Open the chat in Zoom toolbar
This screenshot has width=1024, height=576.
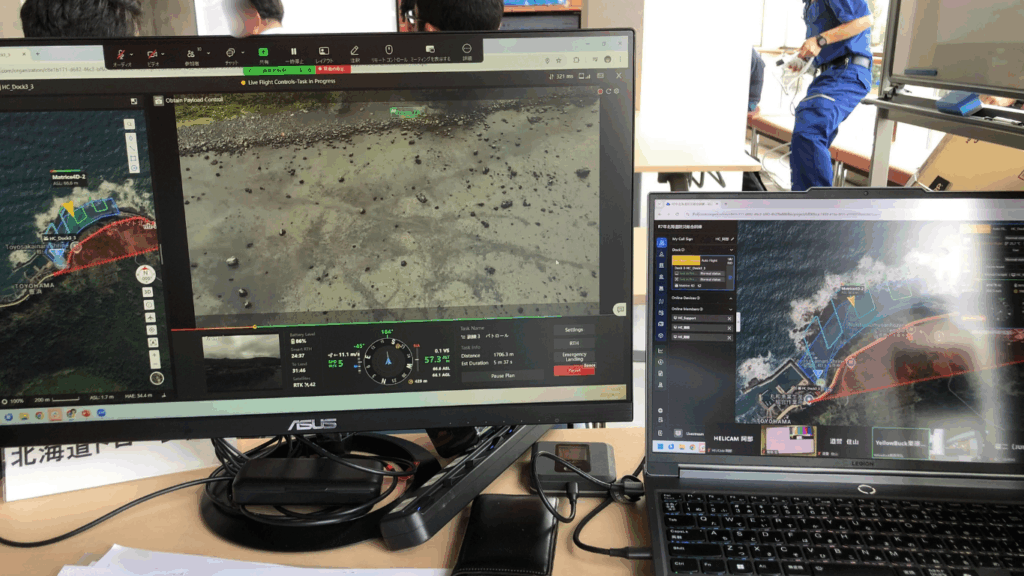pyautogui.click(x=230, y=53)
